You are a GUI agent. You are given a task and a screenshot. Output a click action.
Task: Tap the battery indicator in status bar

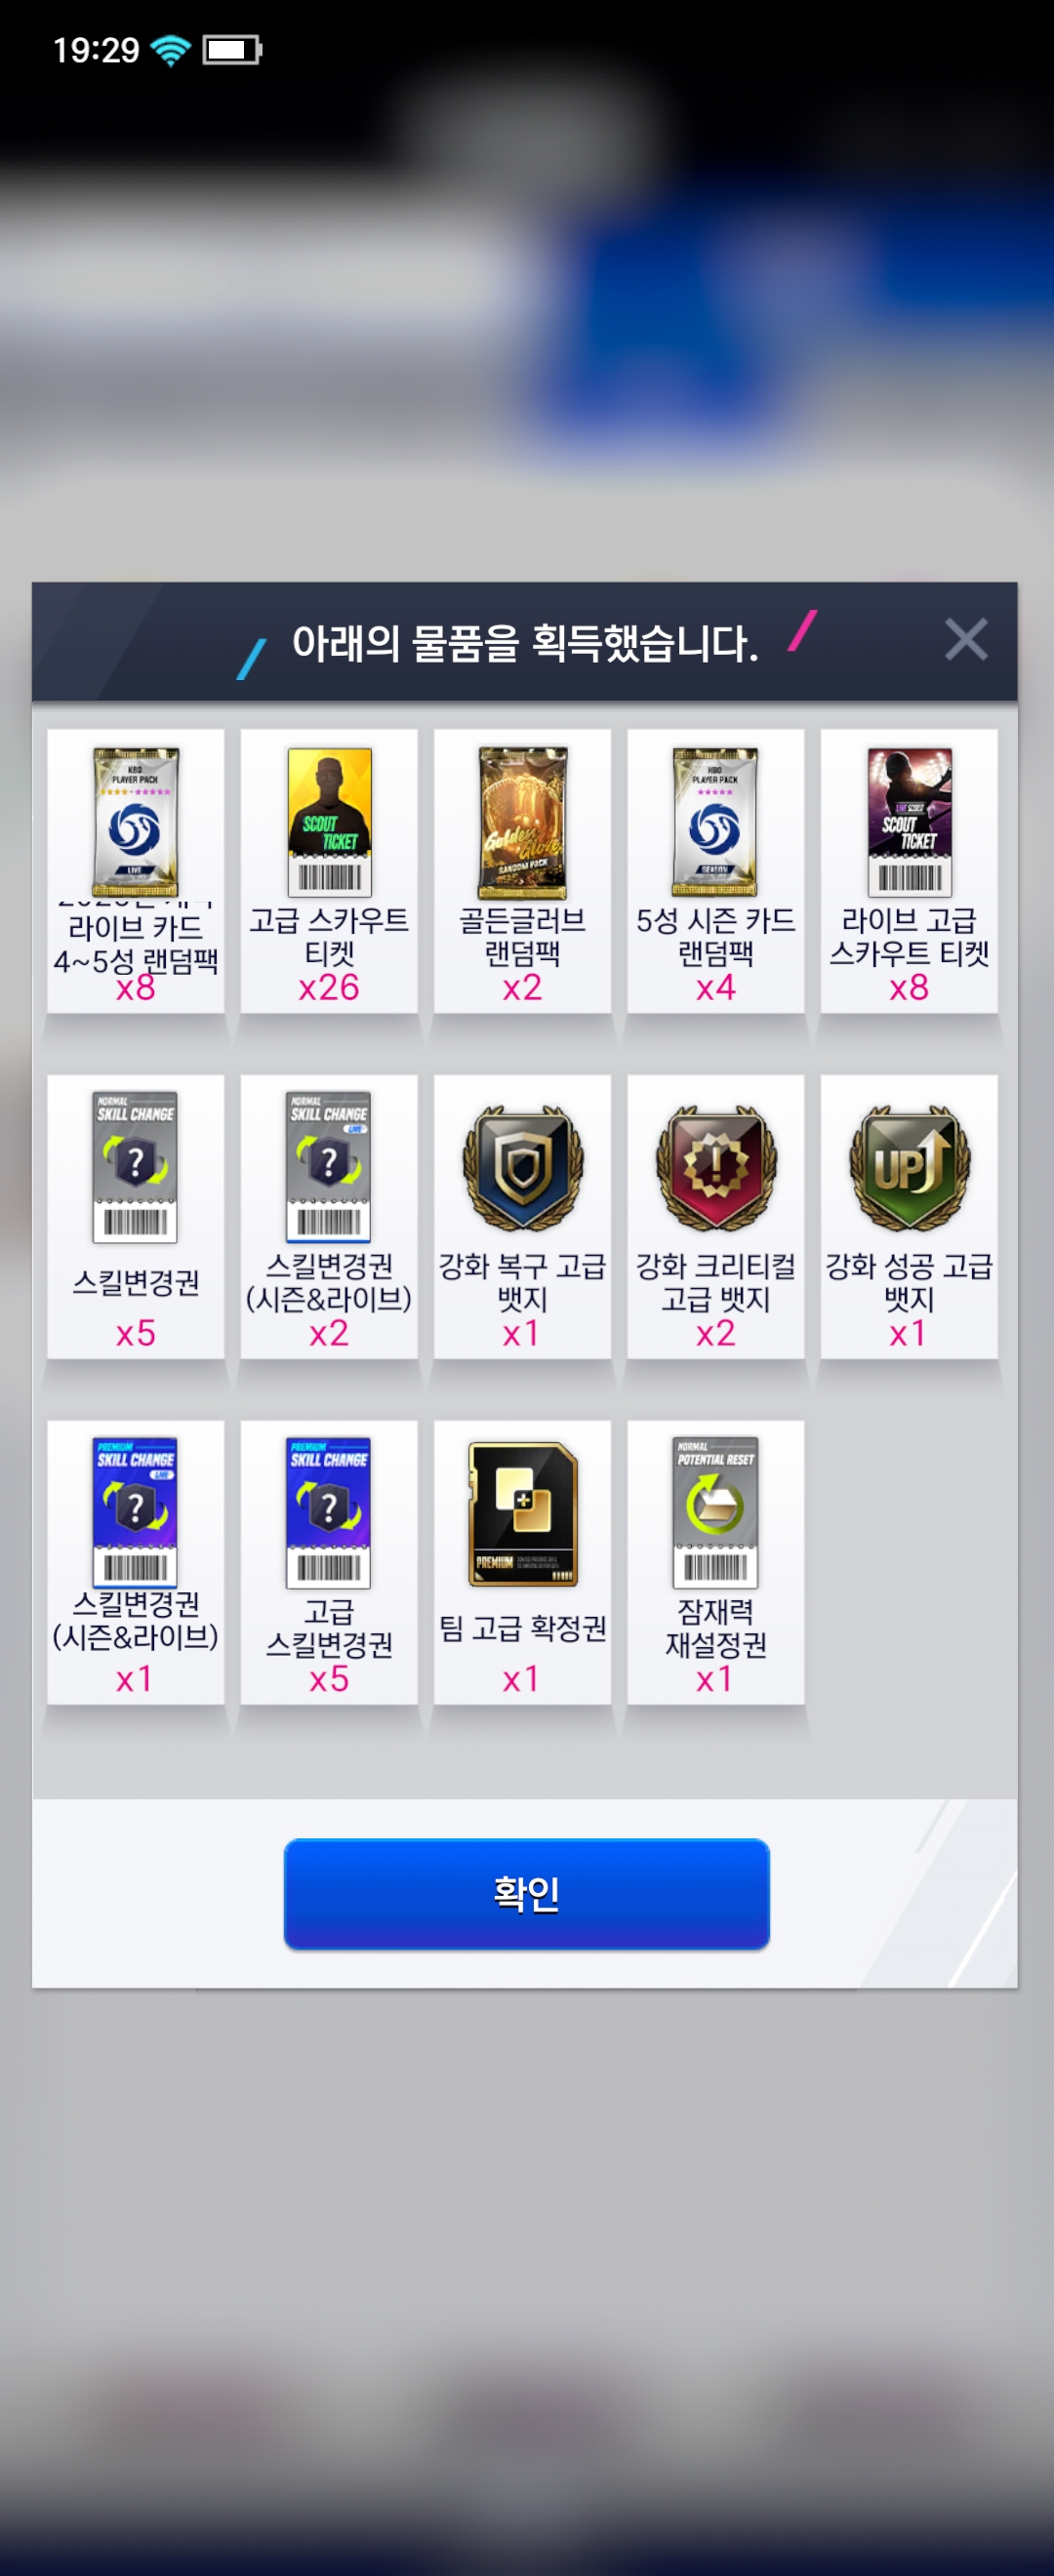point(232,50)
